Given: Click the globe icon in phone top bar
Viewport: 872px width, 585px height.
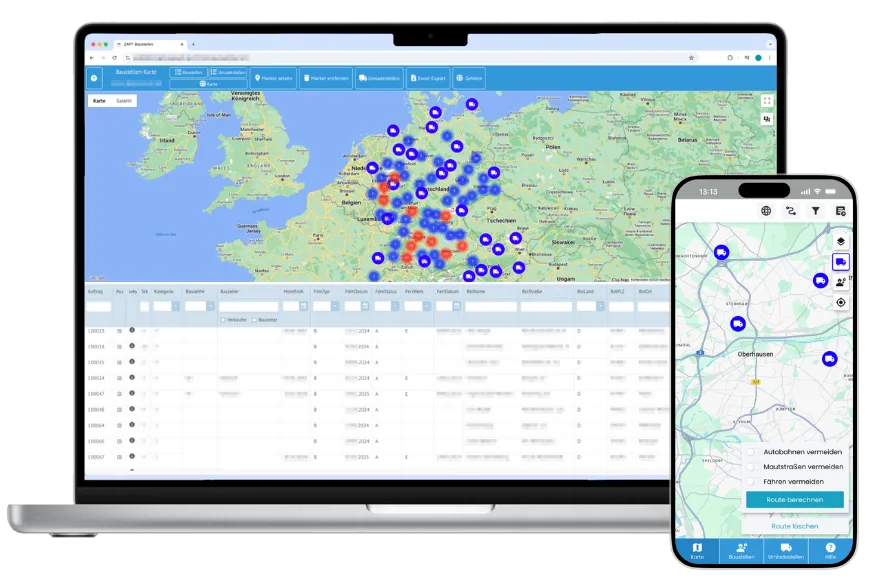Looking at the screenshot, I should [x=766, y=211].
